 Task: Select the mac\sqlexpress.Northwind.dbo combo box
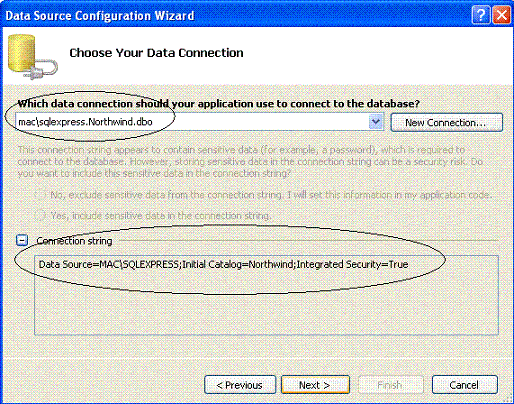(x=199, y=122)
